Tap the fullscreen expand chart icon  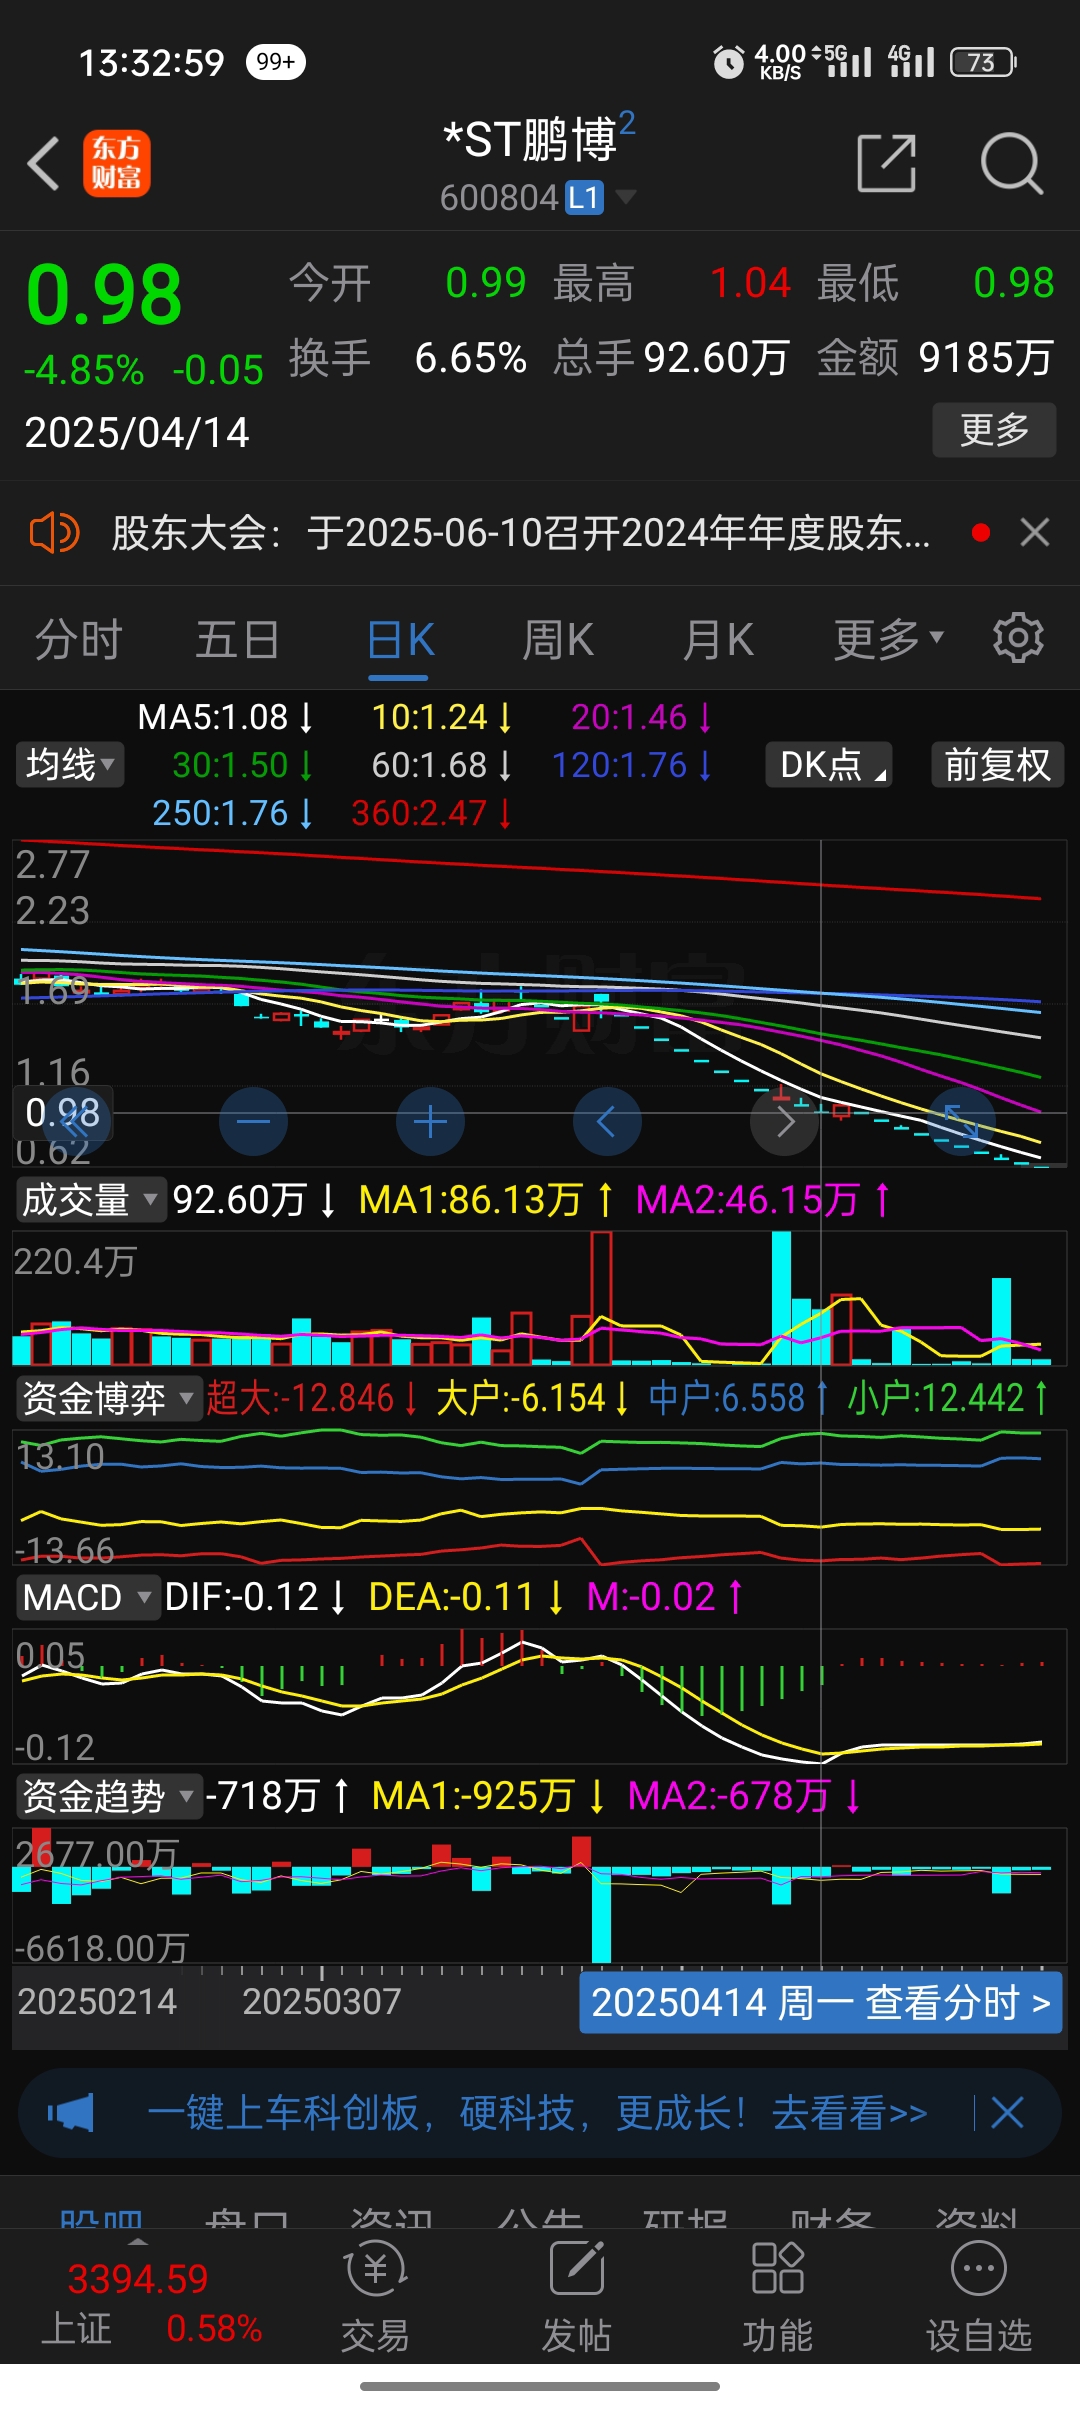click(962, 1122)
